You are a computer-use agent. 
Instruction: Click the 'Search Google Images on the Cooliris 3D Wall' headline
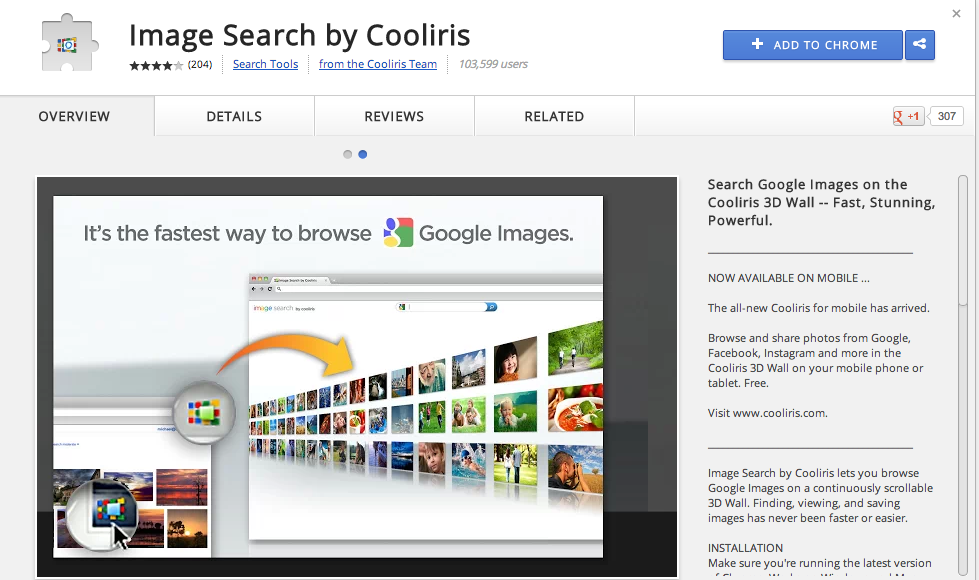tap(821, 202)
